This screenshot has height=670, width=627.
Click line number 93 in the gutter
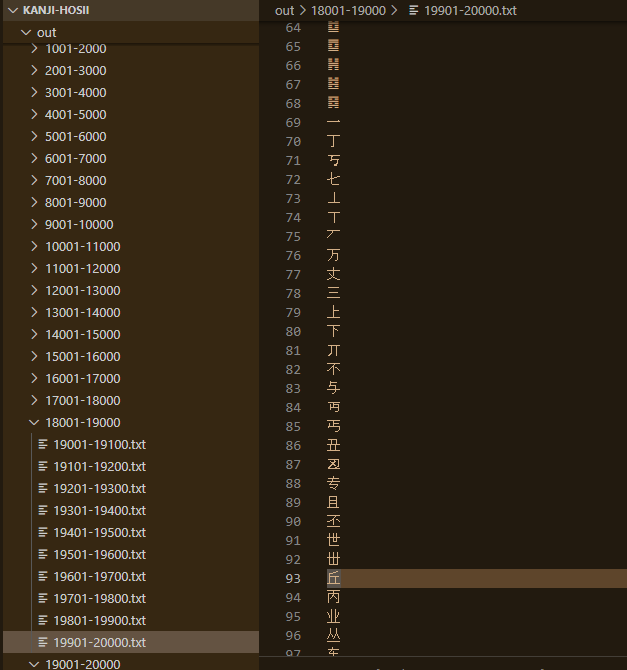pos(293,579)
